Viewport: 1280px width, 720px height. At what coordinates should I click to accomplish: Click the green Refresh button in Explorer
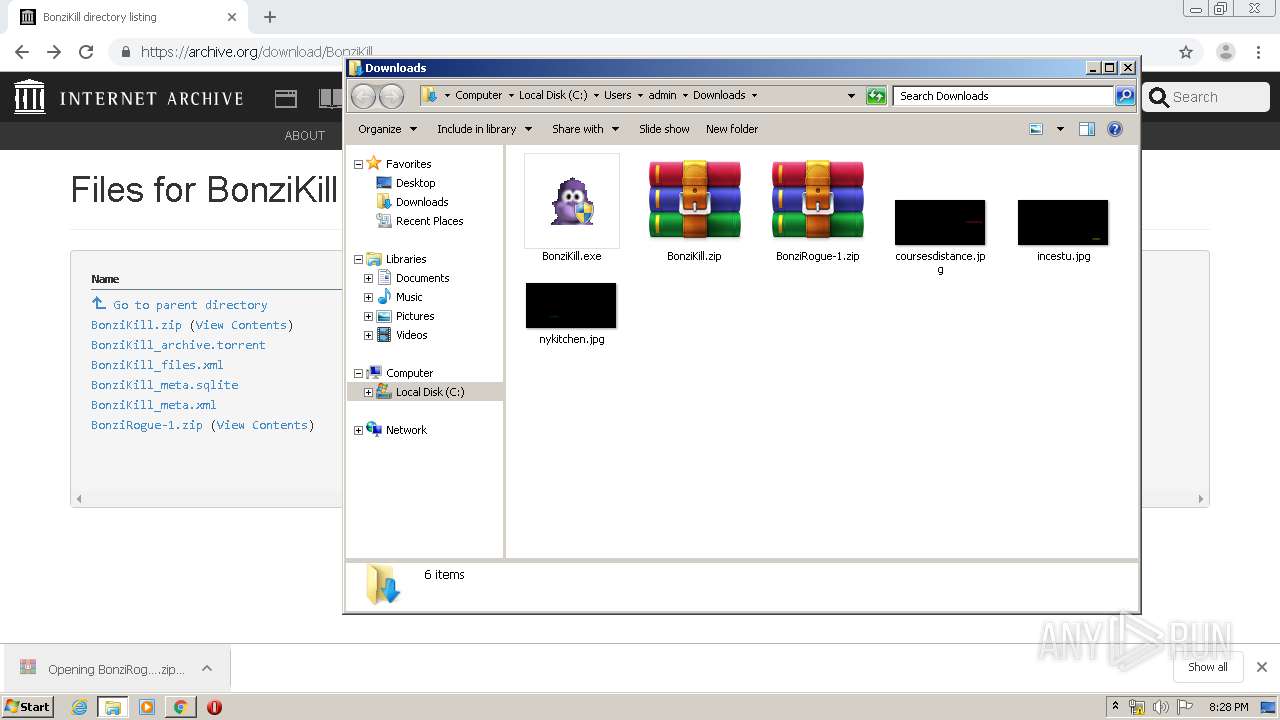click(x=876, y=96)
